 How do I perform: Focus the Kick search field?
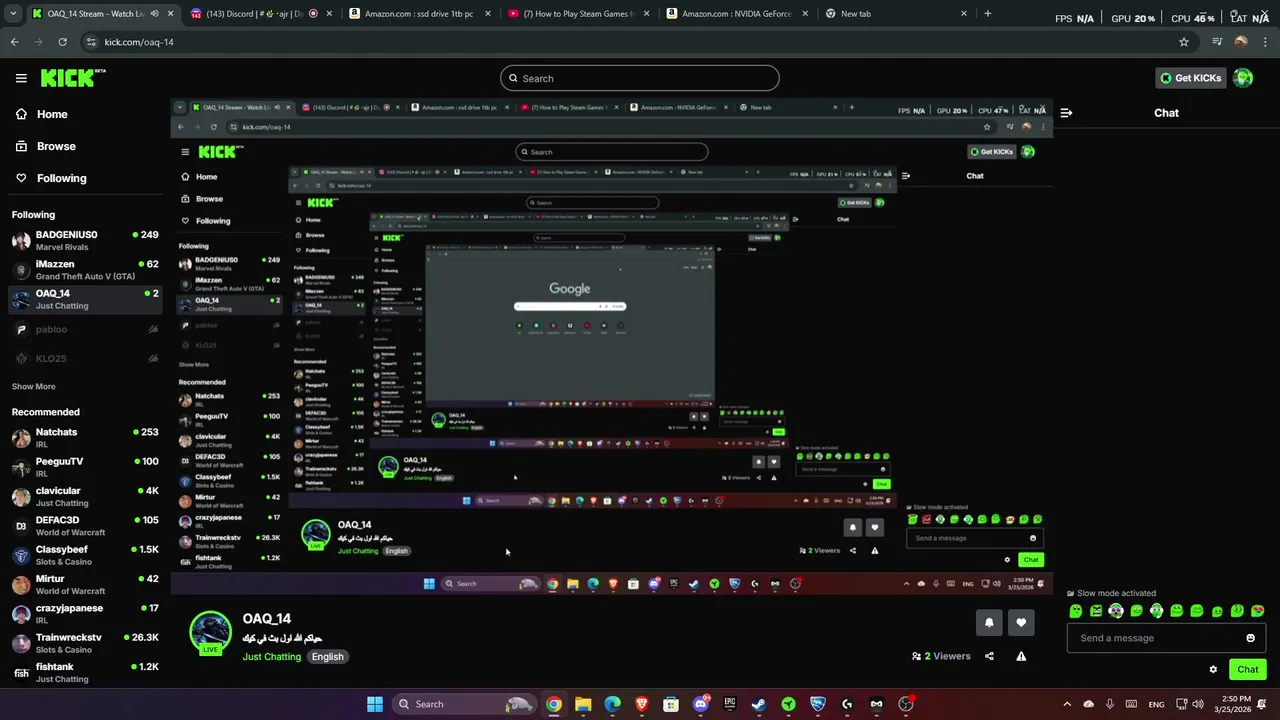(x=640, y=78)
